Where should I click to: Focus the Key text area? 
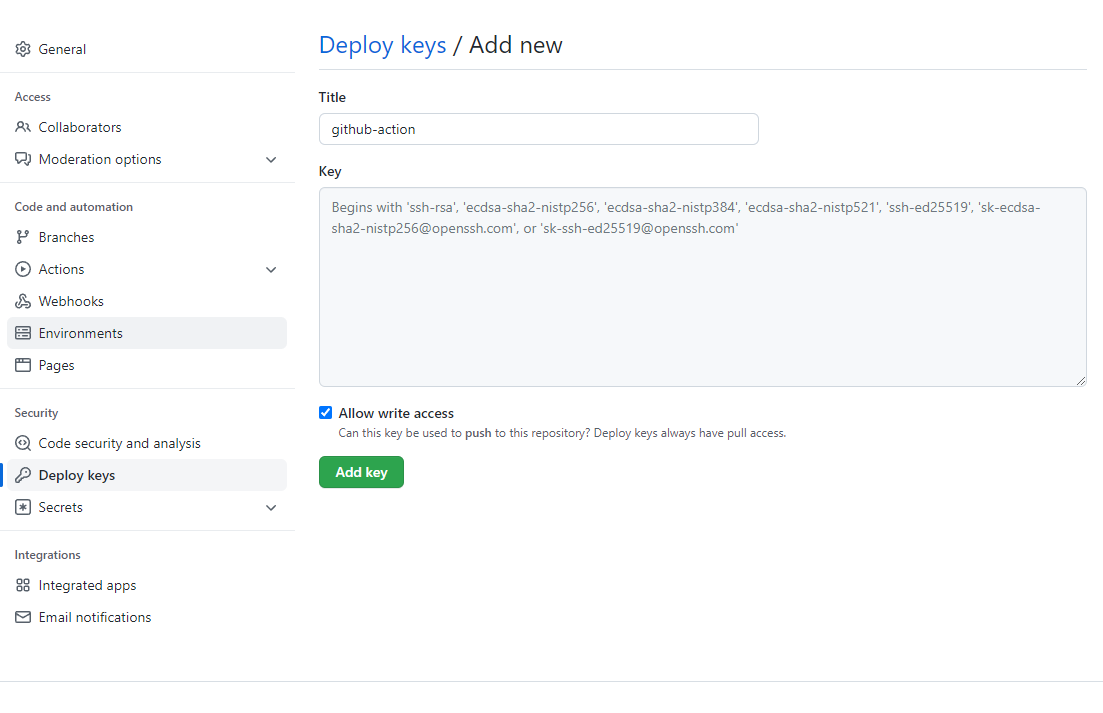(x=702, y=300)
